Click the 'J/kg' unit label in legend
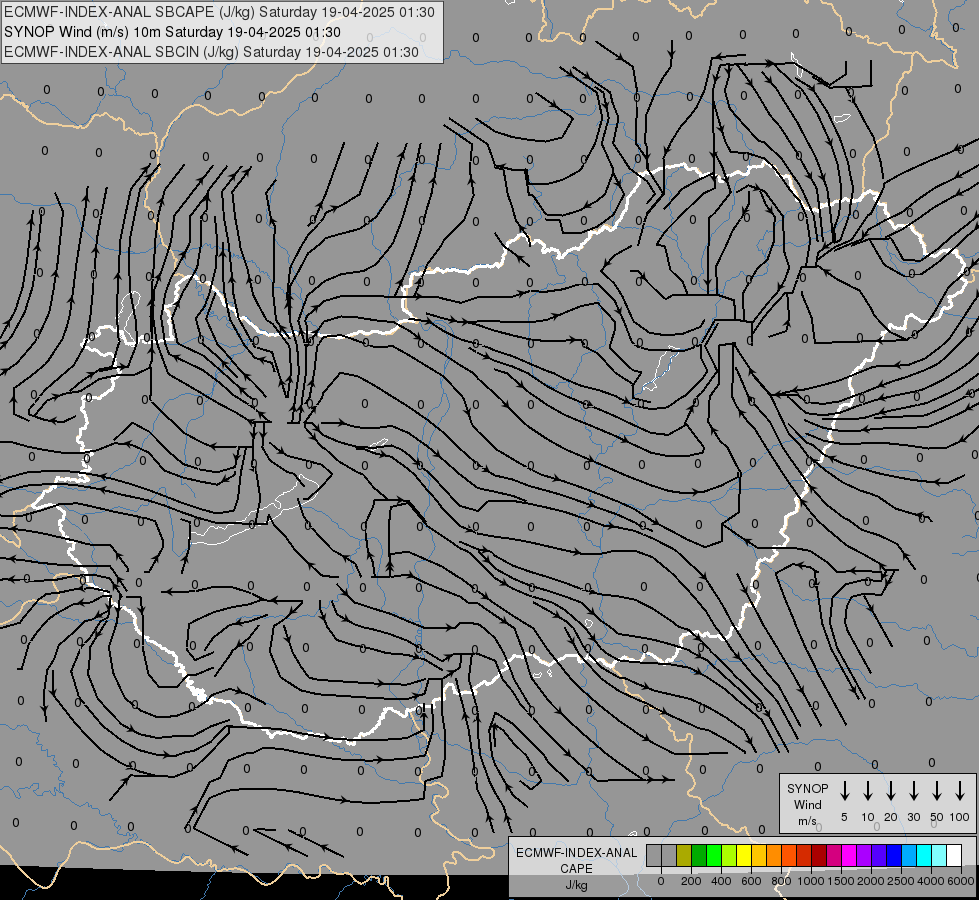This screenshot has height=900, width=979. pos(576,885)
